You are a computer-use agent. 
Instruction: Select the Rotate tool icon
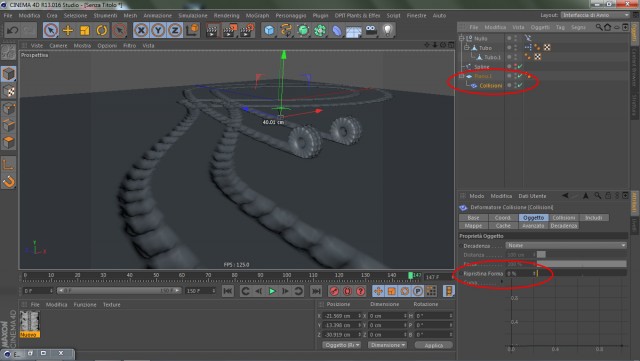(102, 30)
